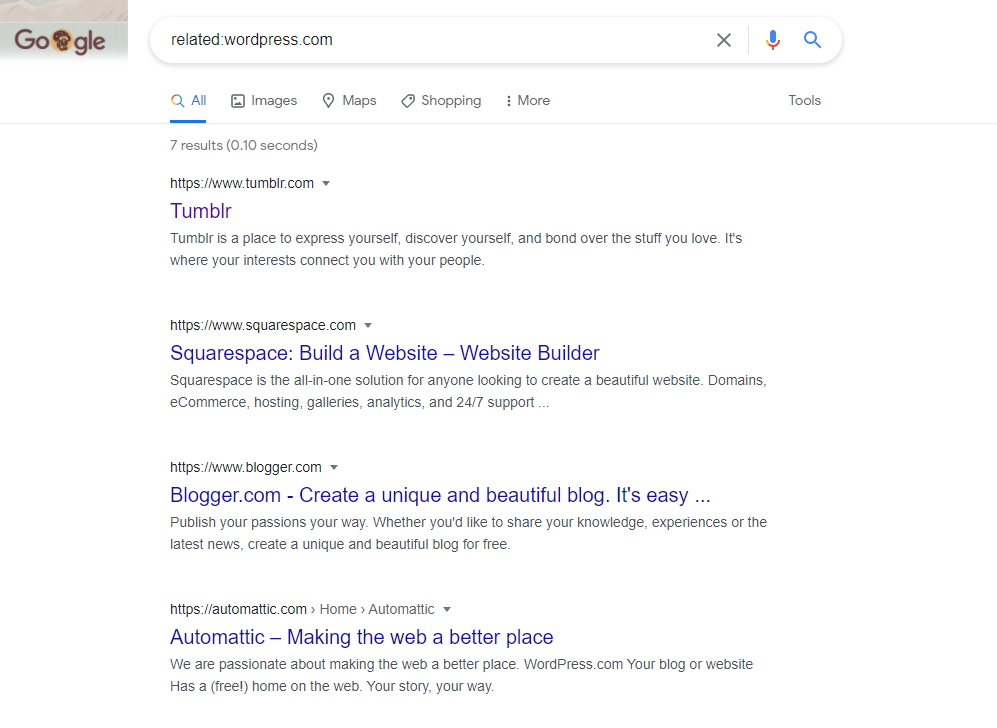Click the search input field containing related:wordpress.com
The image size is (997, 728).
point(430,40)
